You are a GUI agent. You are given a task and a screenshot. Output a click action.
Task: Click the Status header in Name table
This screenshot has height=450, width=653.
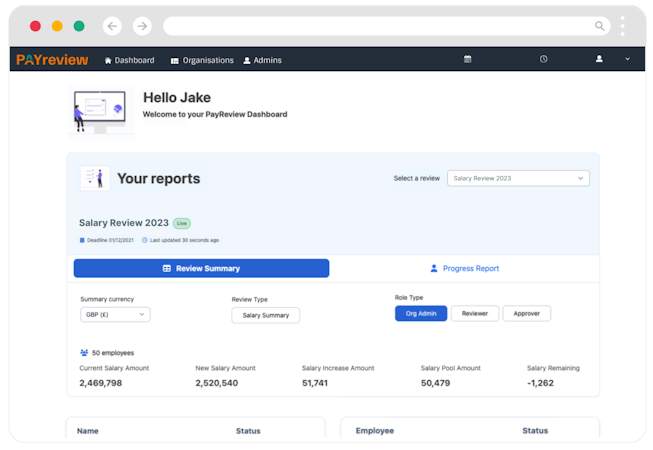coord(248,431)
